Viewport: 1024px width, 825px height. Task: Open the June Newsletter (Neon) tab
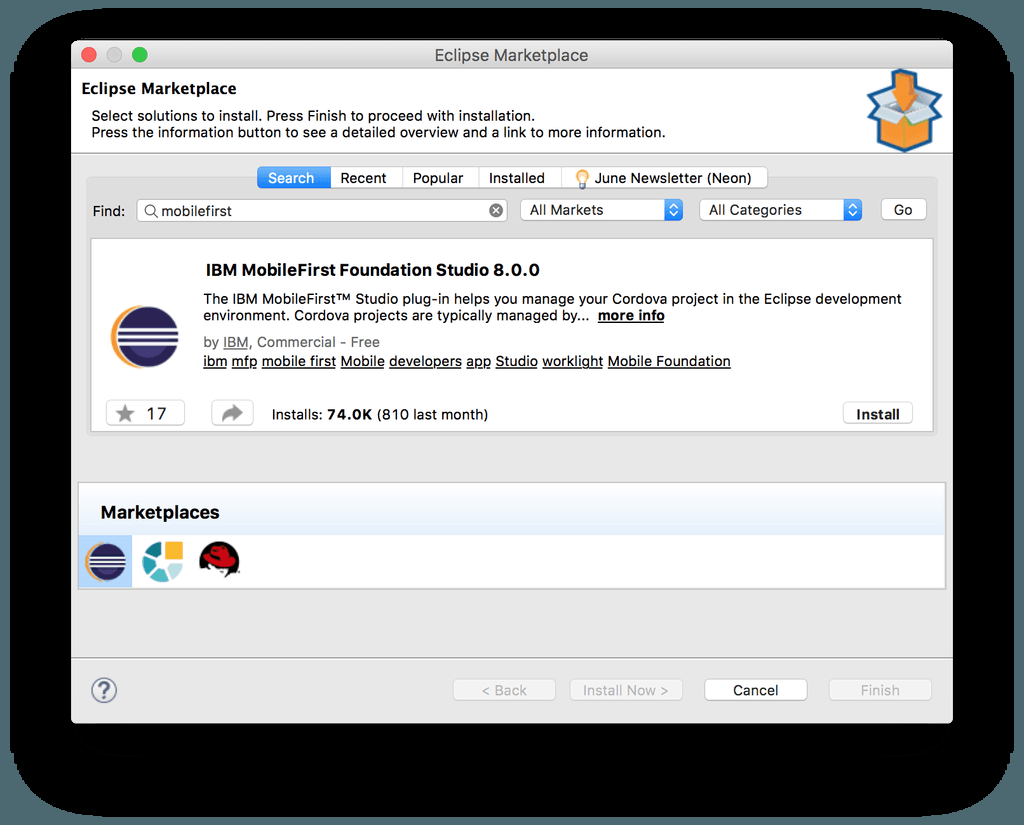pyautogui.click(x=664, y=178)
